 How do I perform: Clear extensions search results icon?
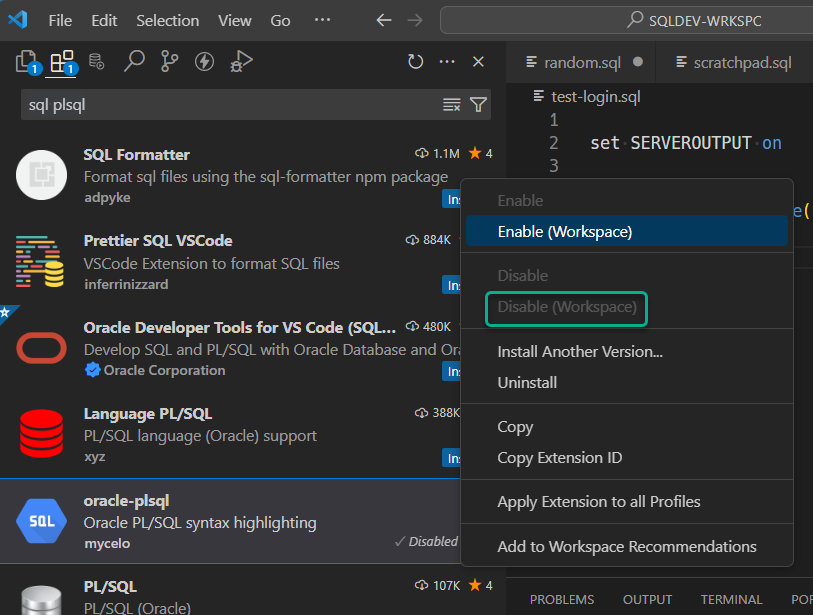[x=452, y=105]
